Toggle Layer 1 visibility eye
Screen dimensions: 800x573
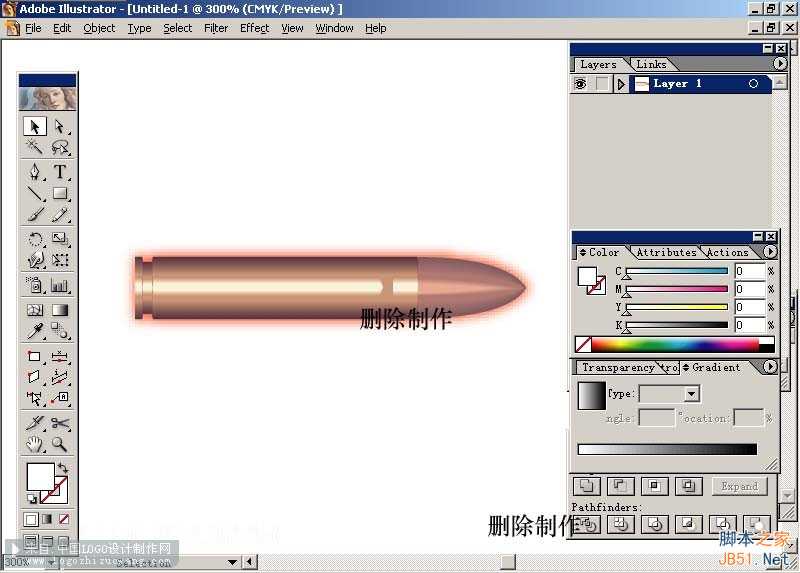(580, 84)
